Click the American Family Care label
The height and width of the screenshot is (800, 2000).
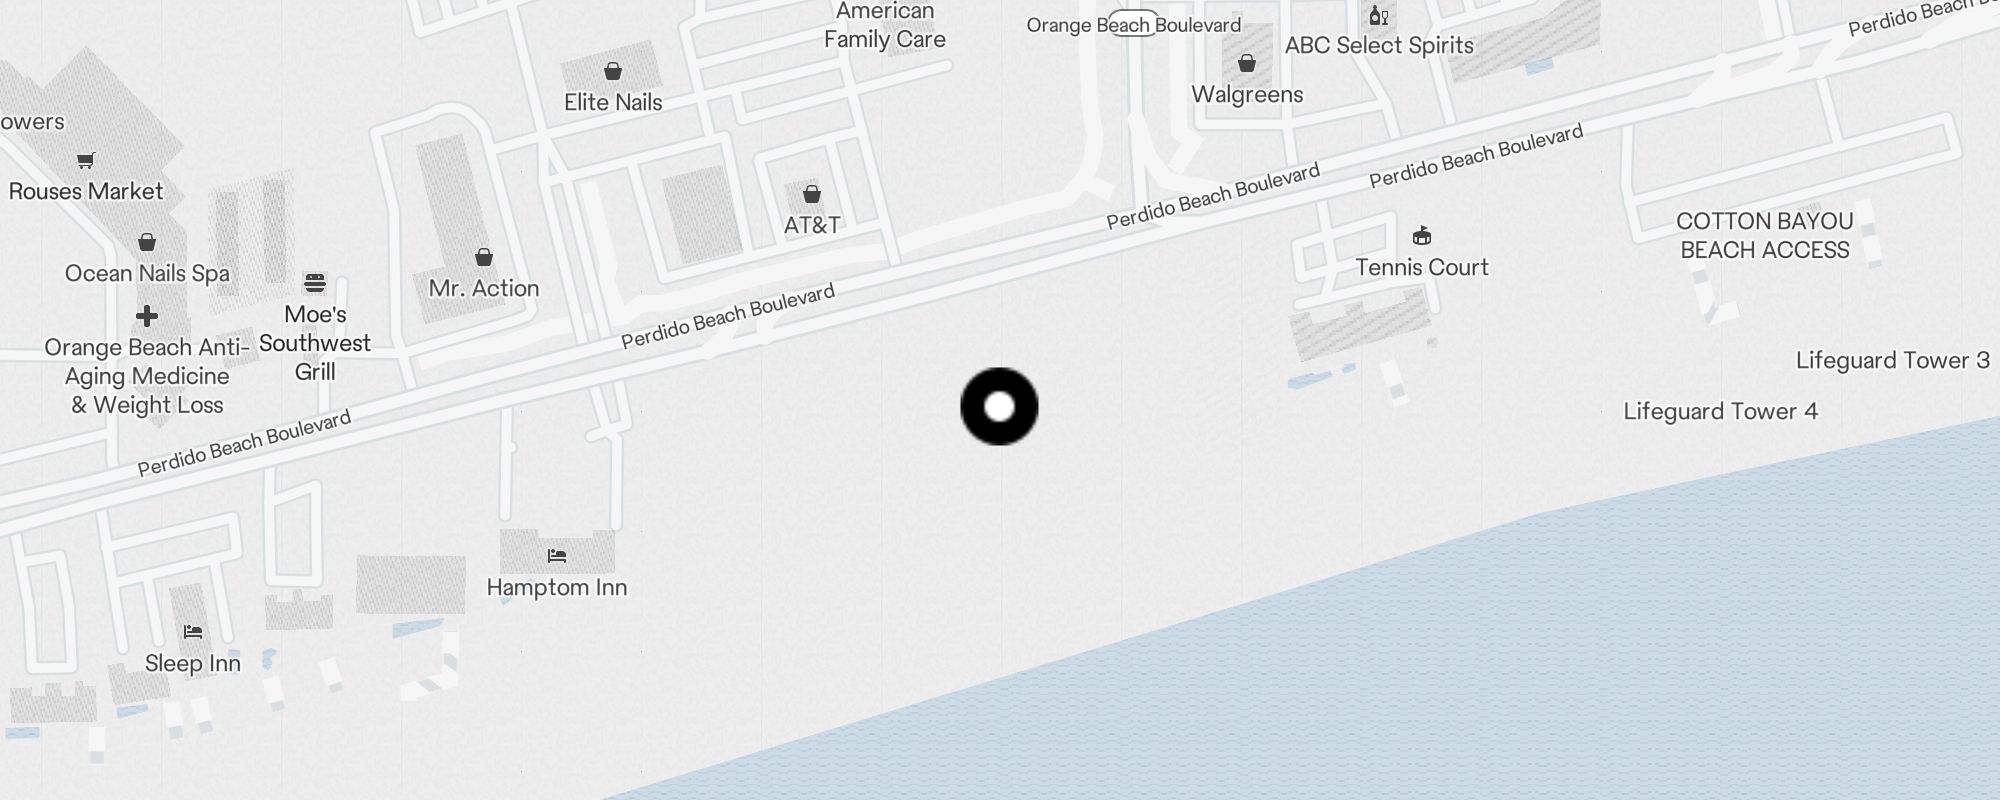[885, 26]
